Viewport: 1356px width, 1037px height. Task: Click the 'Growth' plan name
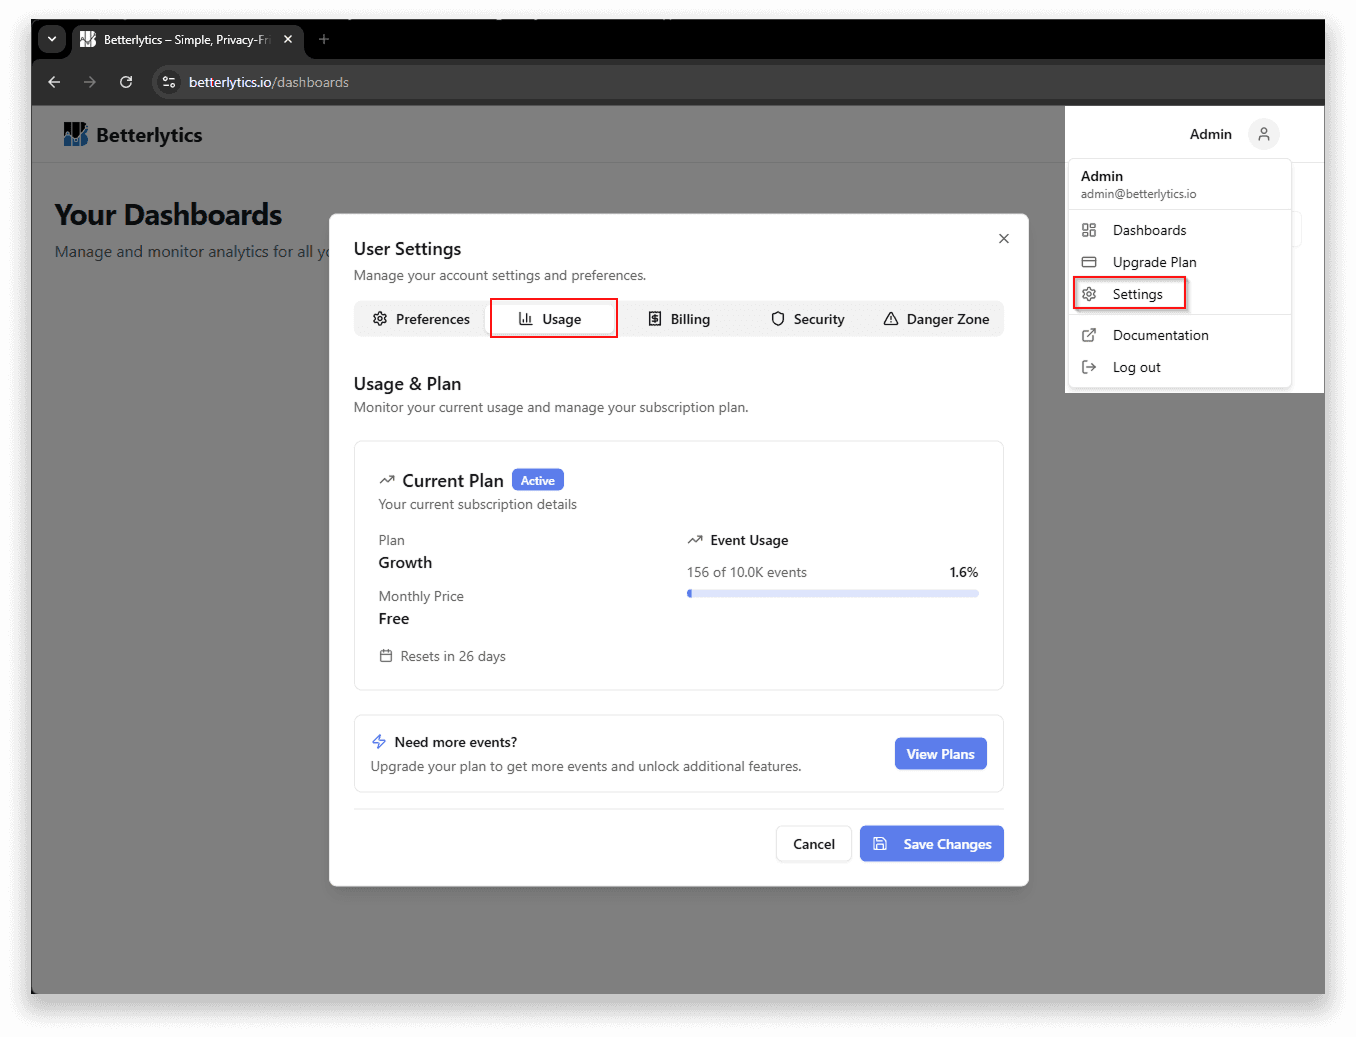(405, 563)
